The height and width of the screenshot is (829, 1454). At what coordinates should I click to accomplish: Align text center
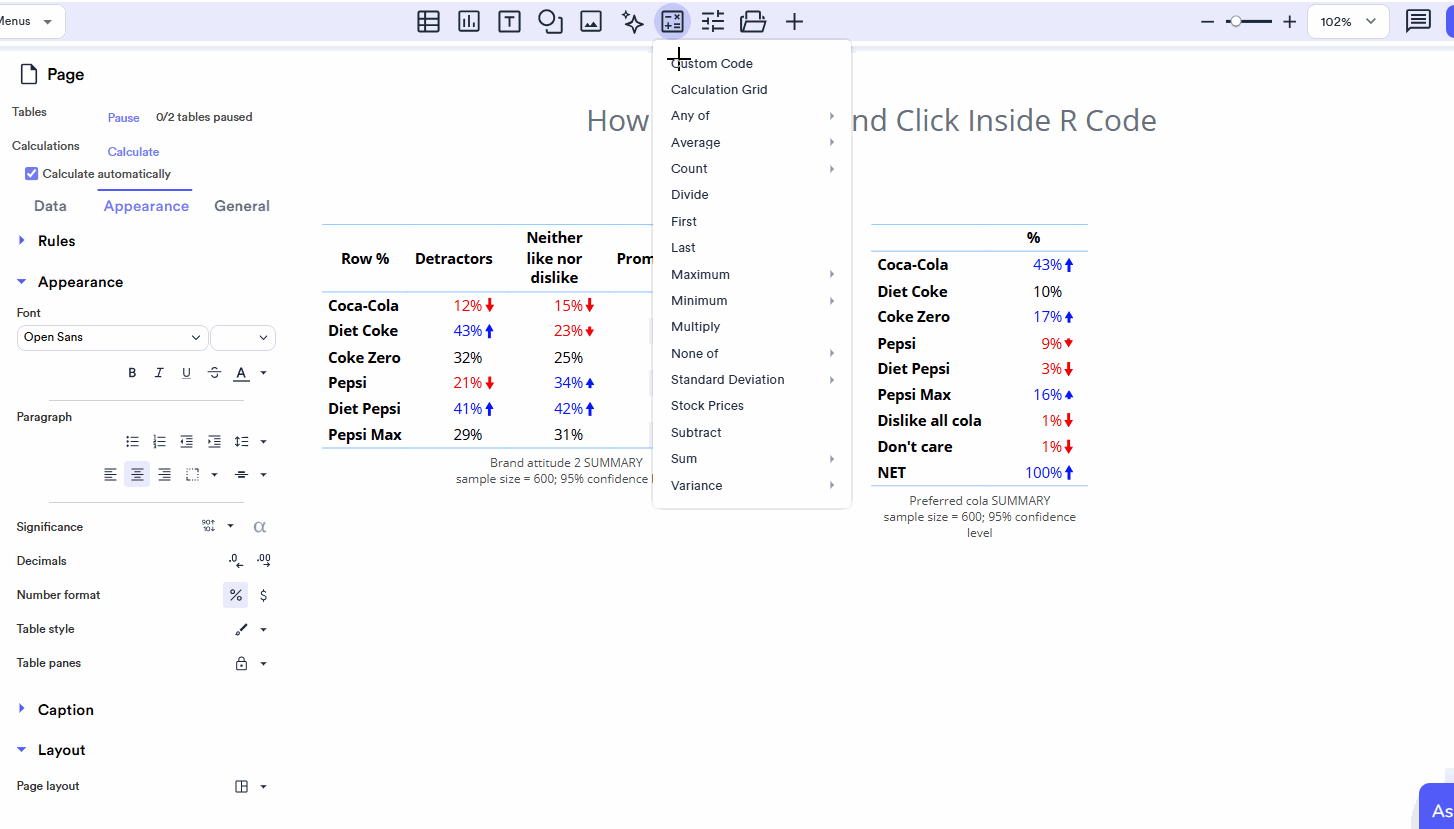tap(137, 474)
